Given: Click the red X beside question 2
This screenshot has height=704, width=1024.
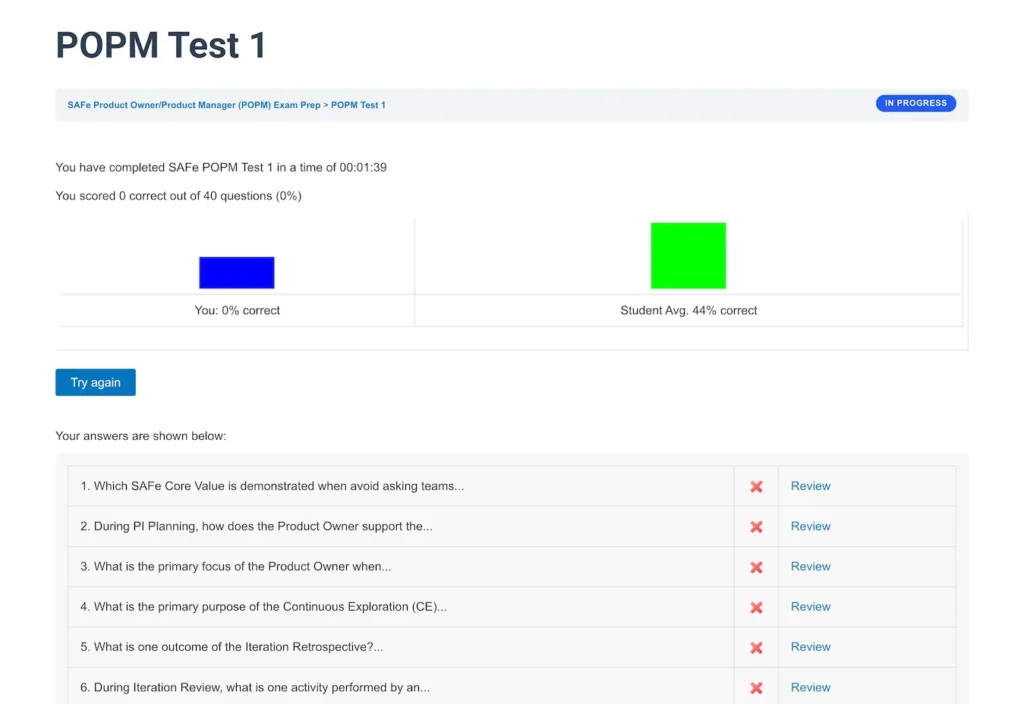Looking at the screenshot, I should point(756,526).
